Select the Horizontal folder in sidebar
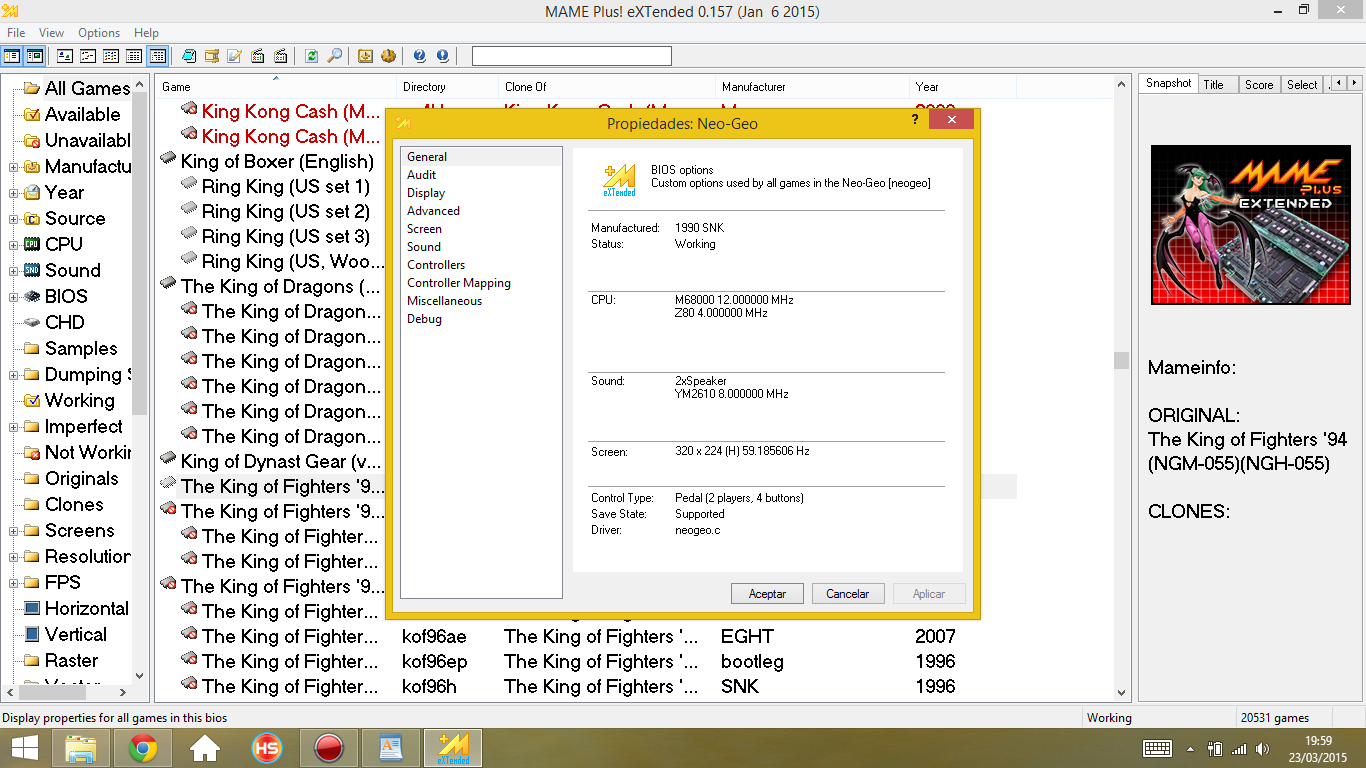This screenshot has height=768, width=1366. click(x=86, y=608)
